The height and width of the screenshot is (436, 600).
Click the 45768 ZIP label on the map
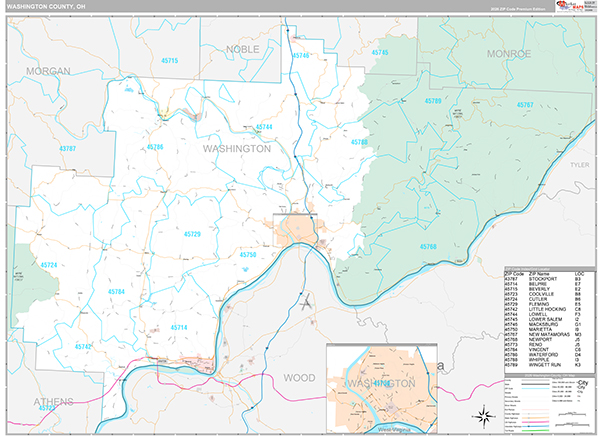click(428, 246)
